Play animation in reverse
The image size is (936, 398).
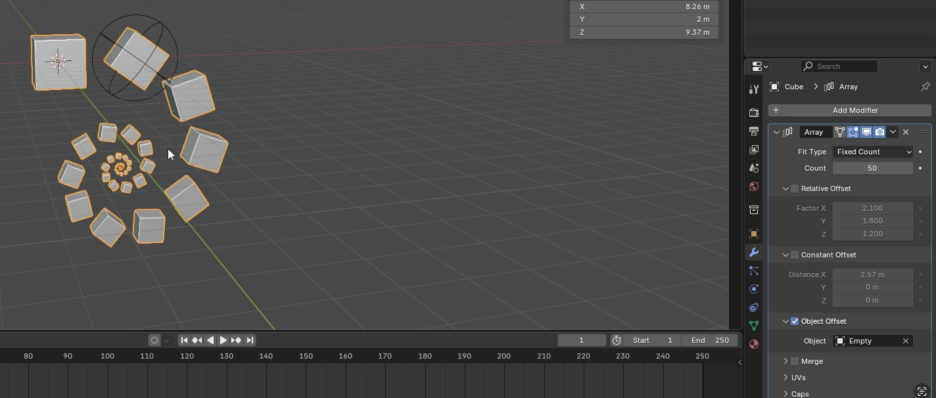click(210, 340)
